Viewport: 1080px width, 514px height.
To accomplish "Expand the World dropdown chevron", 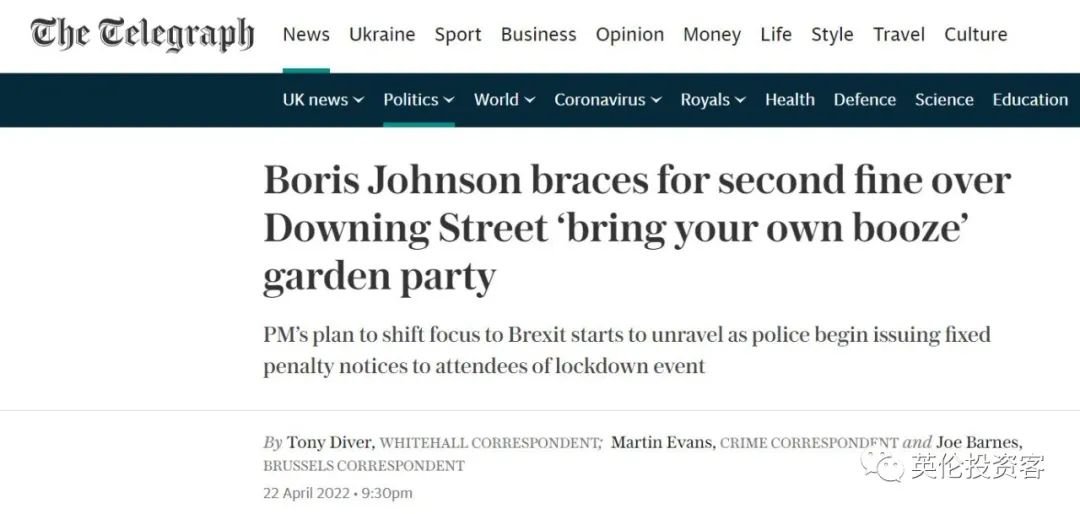I will (x=529, y=100).
